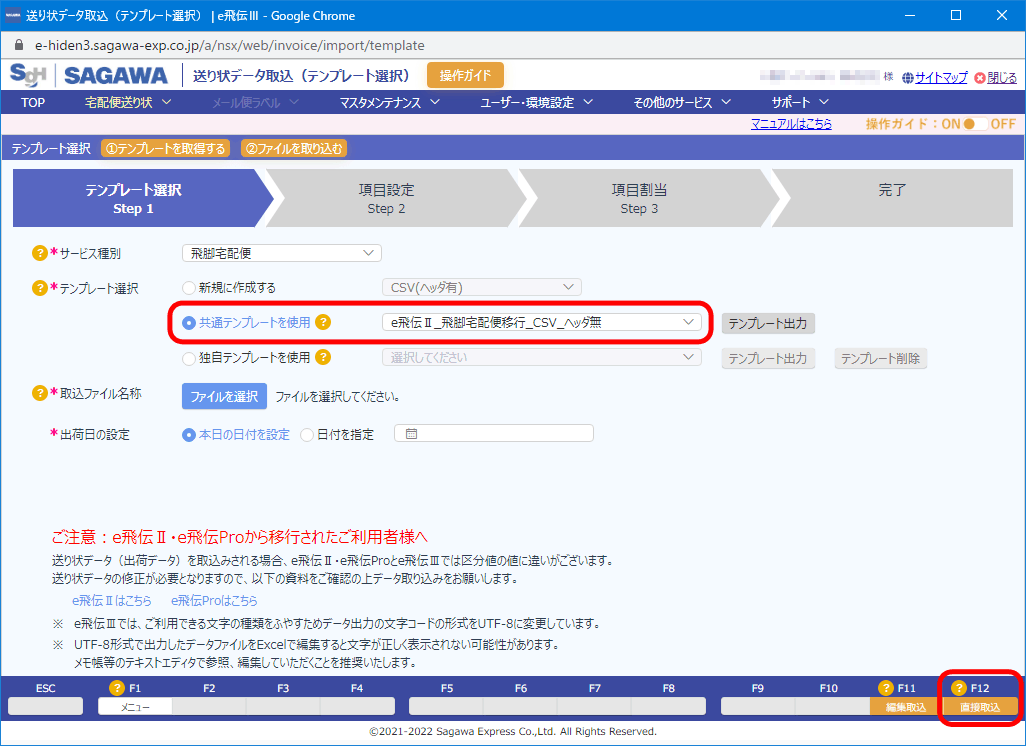Click the help icon on F11 key

pyautogui.click(x=885, y=688)
